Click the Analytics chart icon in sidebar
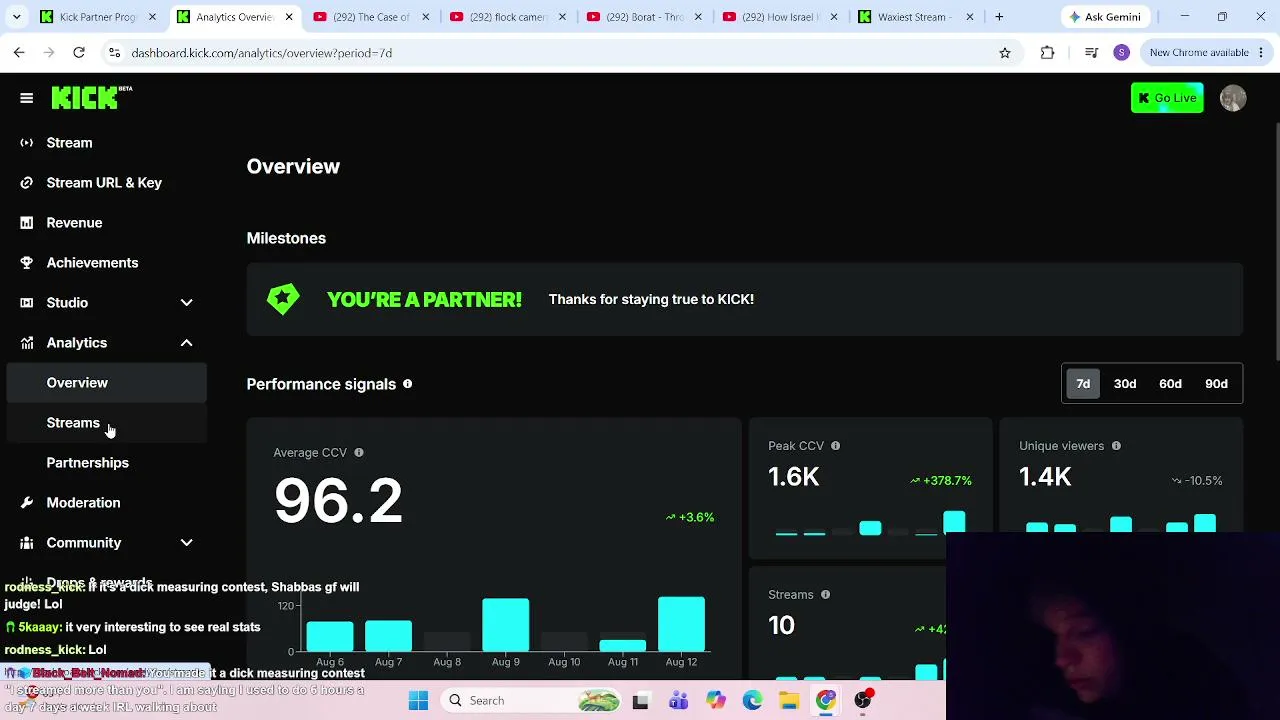This screenshot has width=1280, height=720. coord(27,343)
